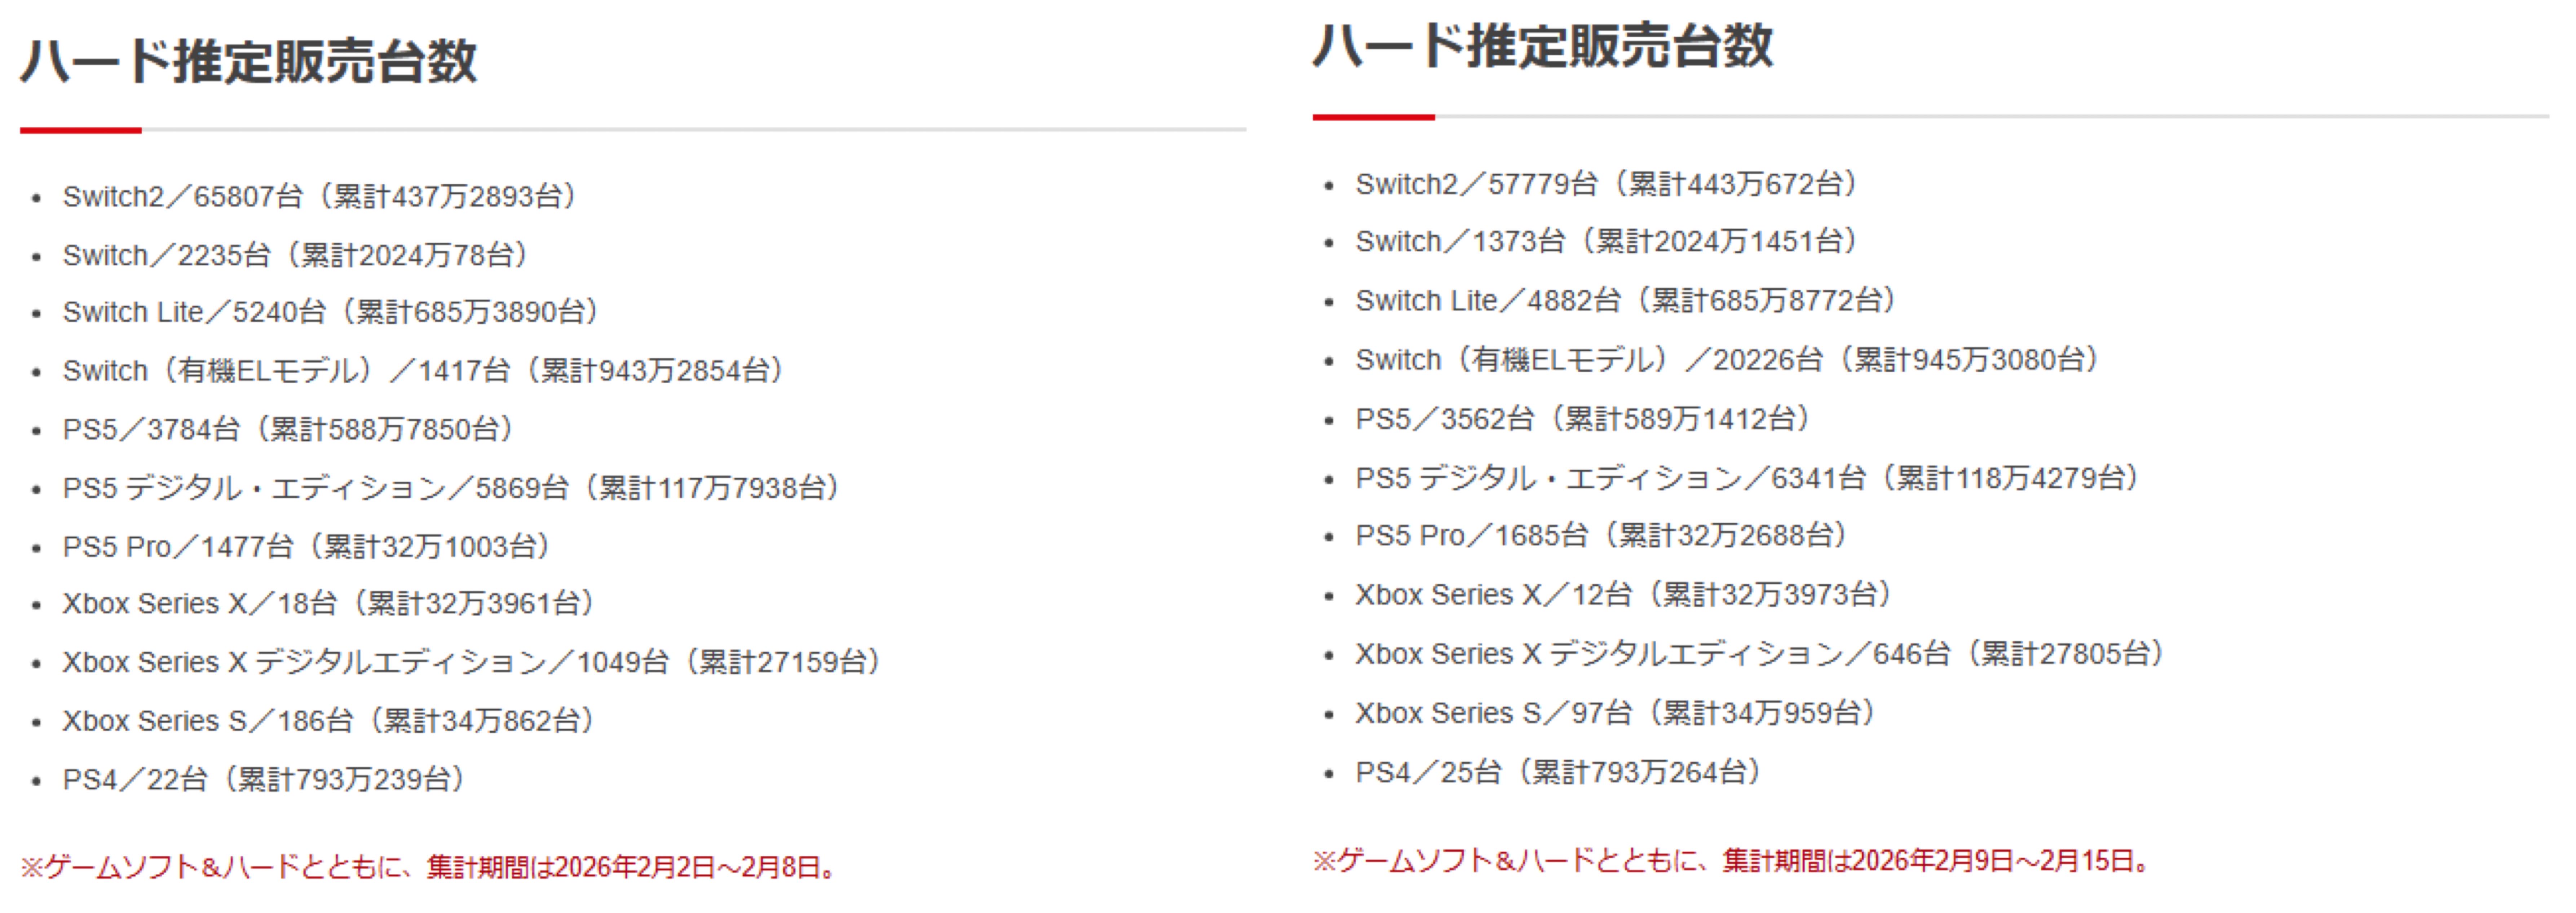Click the PS5 Pro／1685台 entry
Screen dimensions: 2576x913
pyautogui.click(x=1601, y=536)
